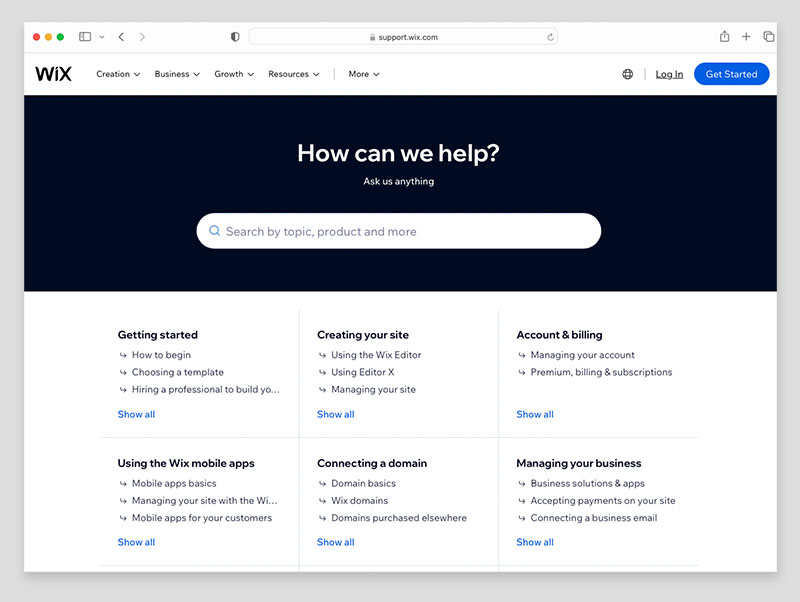The width and height of the screenshot is (800, 602).
Task: Click the Managing your business heading
Action: point(579,463)
